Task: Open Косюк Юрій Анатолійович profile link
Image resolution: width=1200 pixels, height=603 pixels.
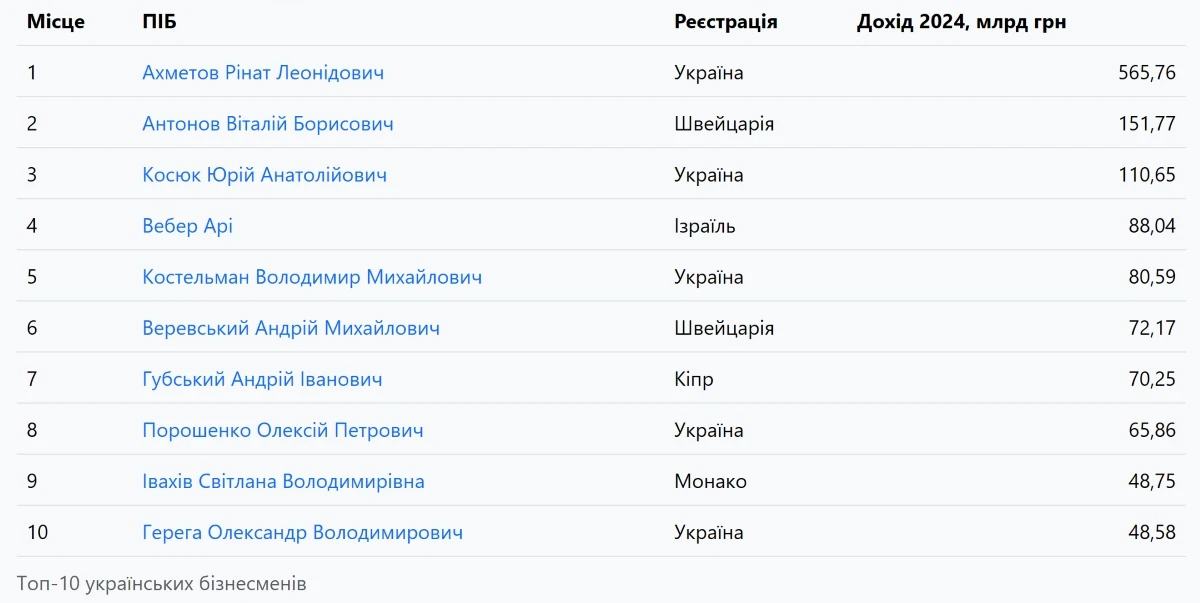Action: click(264, 175)
